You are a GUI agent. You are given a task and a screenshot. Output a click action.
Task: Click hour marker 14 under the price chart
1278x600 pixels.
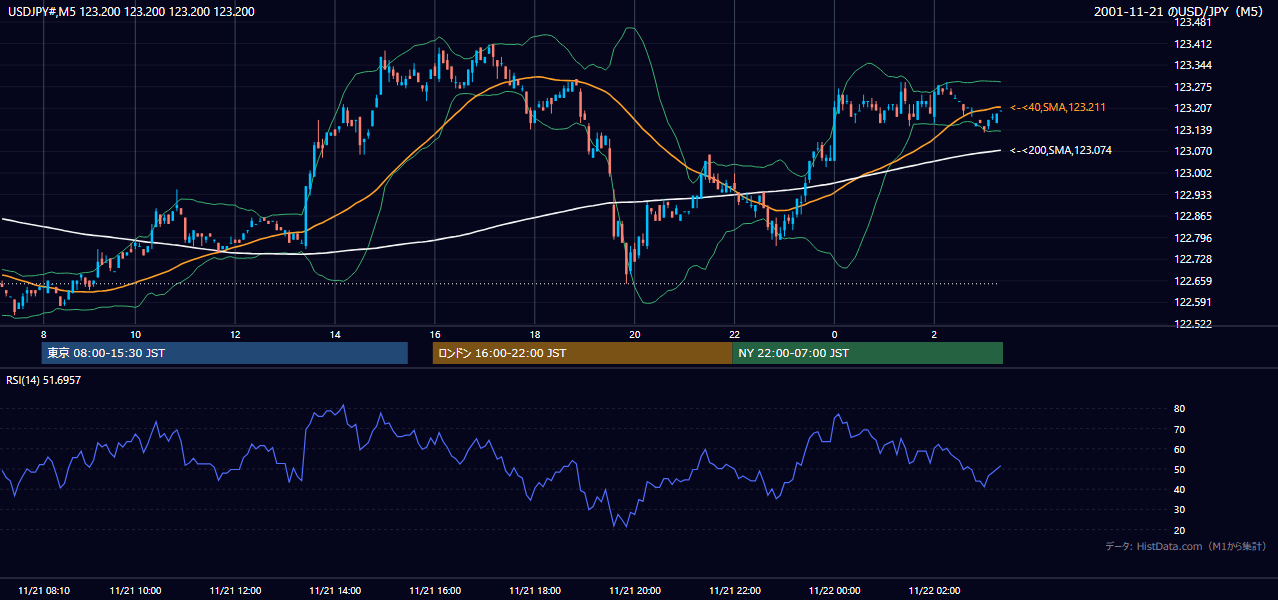click(335, 334)
